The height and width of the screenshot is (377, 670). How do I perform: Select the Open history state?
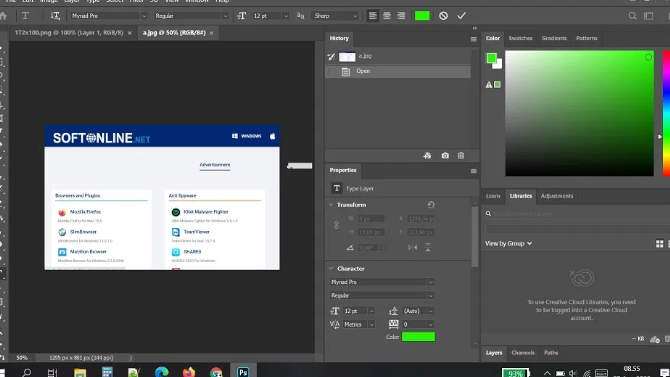(398, 71)
